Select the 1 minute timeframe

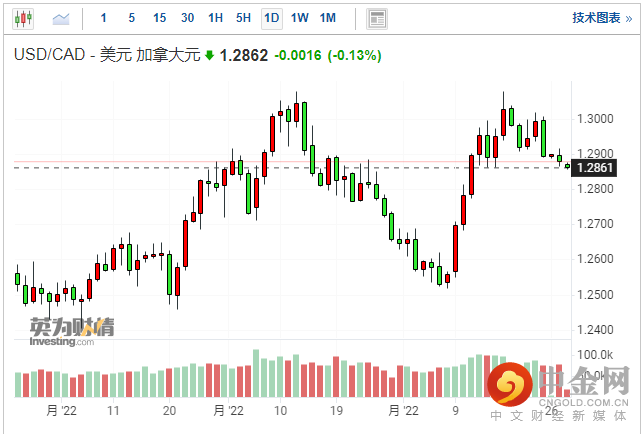[x=106, y=18]
